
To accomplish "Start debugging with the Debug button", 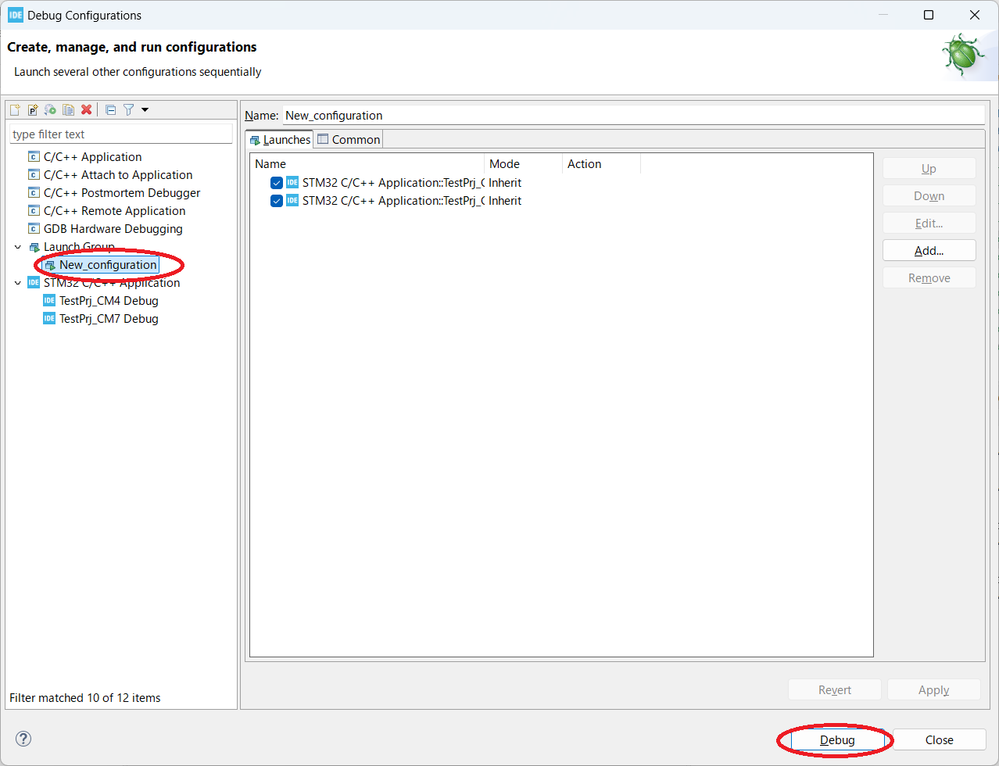I will 837,740.
